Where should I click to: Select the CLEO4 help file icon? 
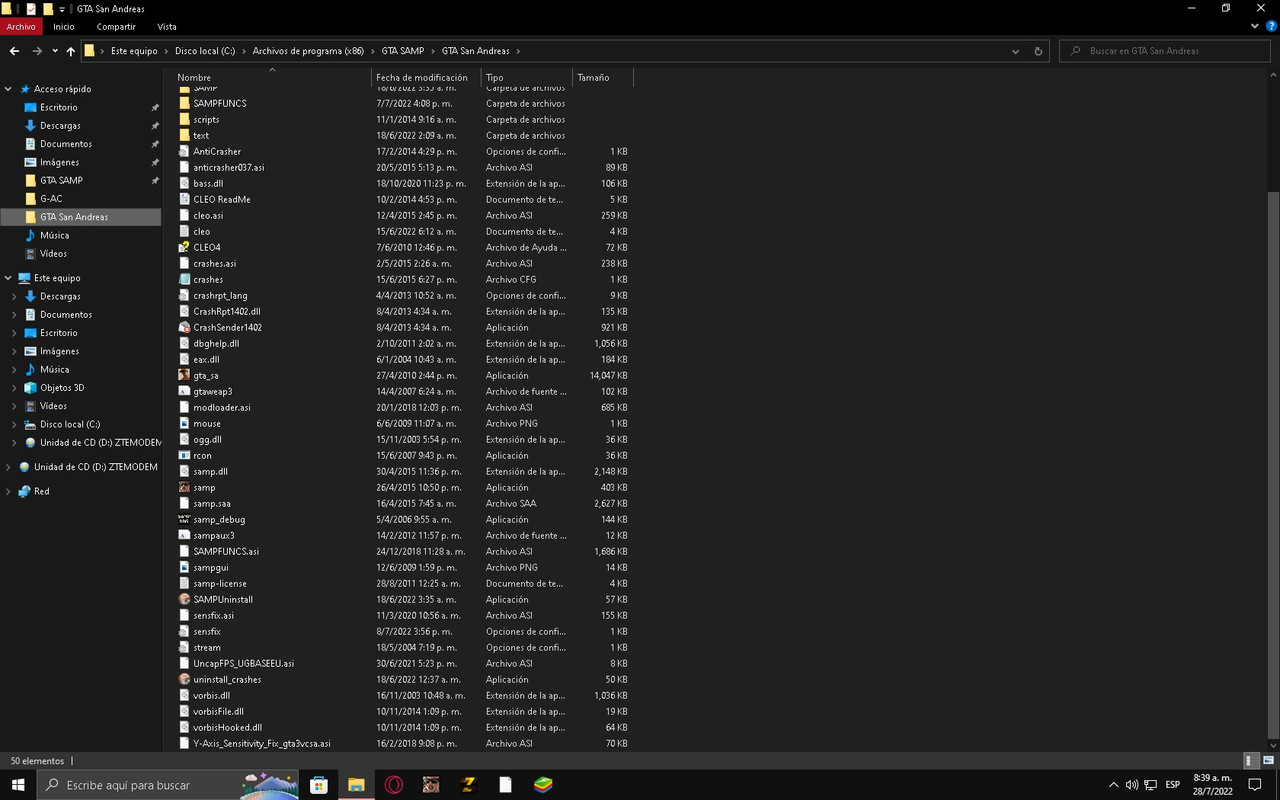[184, 247]
